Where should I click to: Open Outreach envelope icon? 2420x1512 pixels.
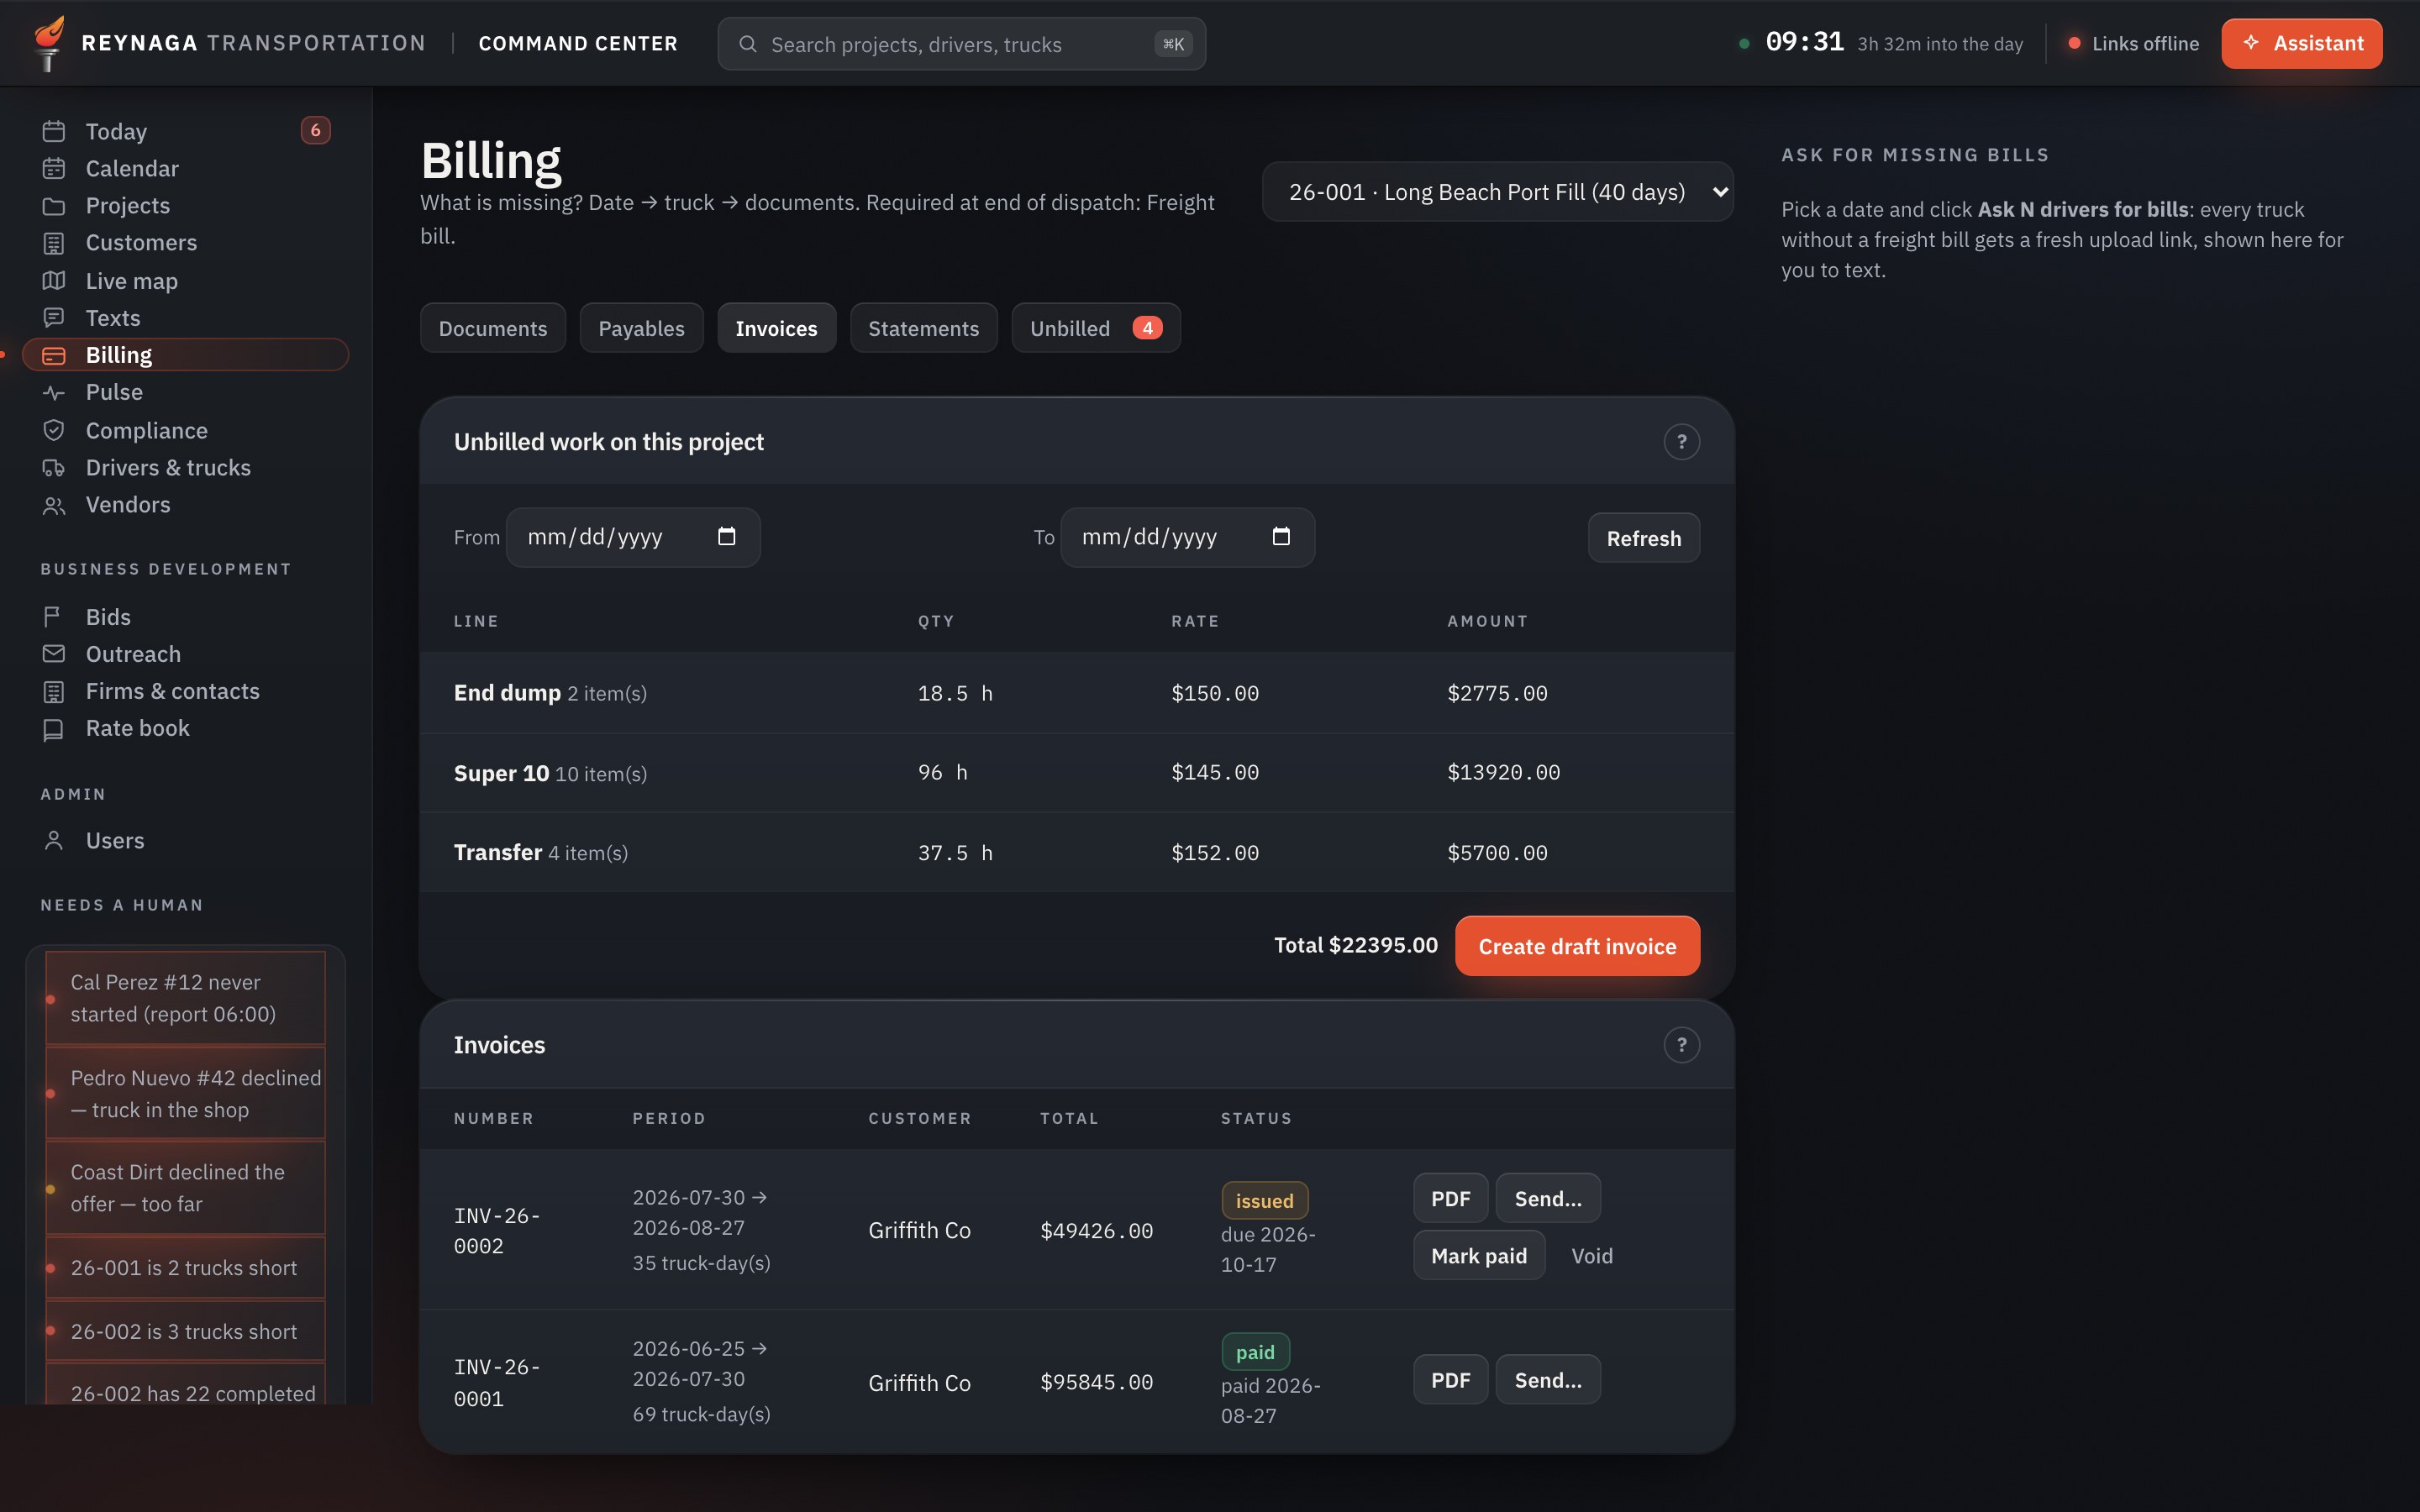click(54, 654)
